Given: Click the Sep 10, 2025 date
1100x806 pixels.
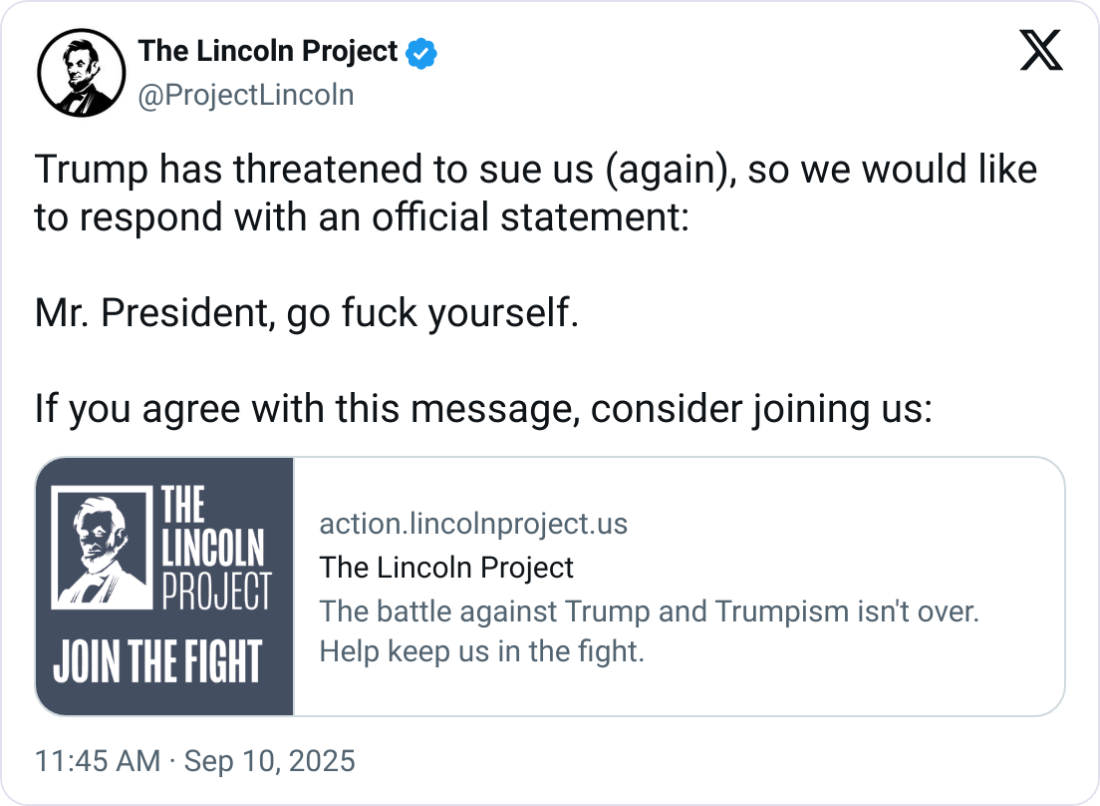Looking at the screenshot, I should 269,761.
